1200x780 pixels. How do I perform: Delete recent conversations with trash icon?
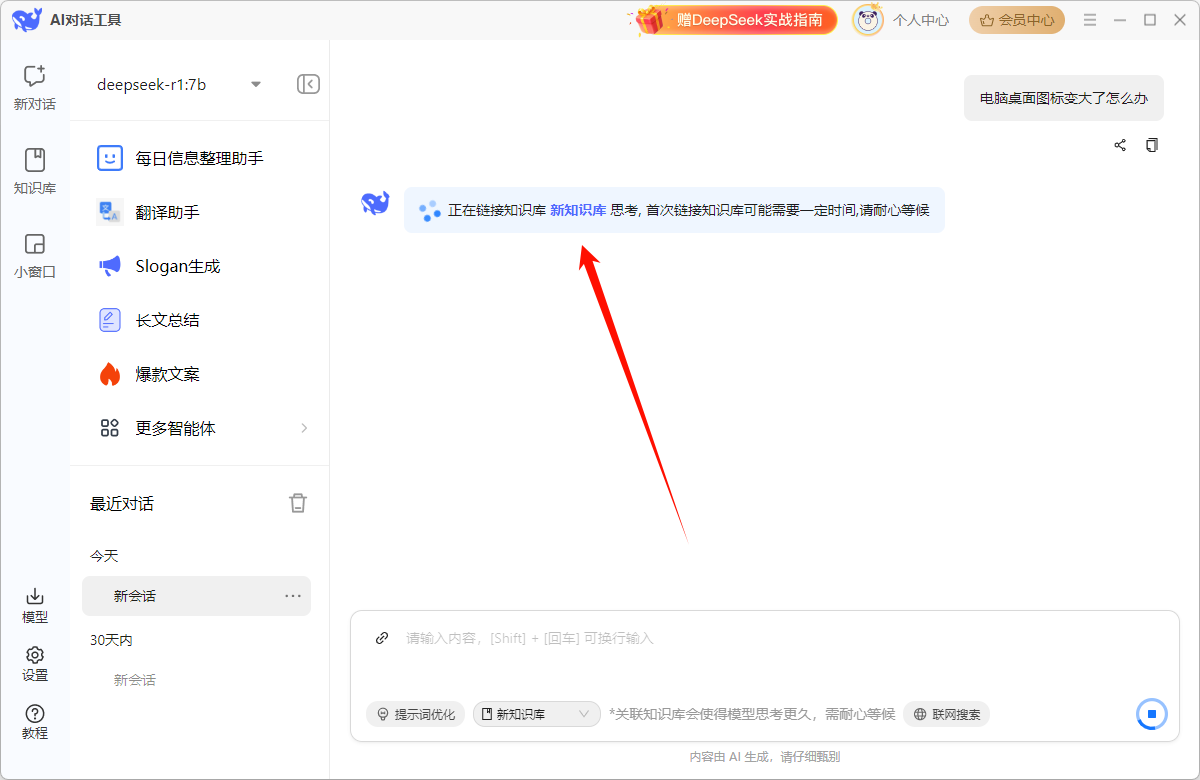coord(298,503)
